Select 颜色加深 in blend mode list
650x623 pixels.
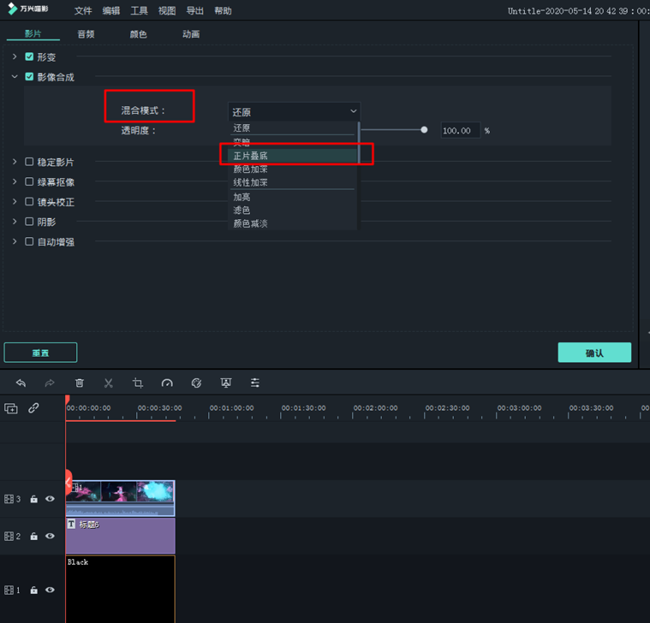tap(293, 169)
